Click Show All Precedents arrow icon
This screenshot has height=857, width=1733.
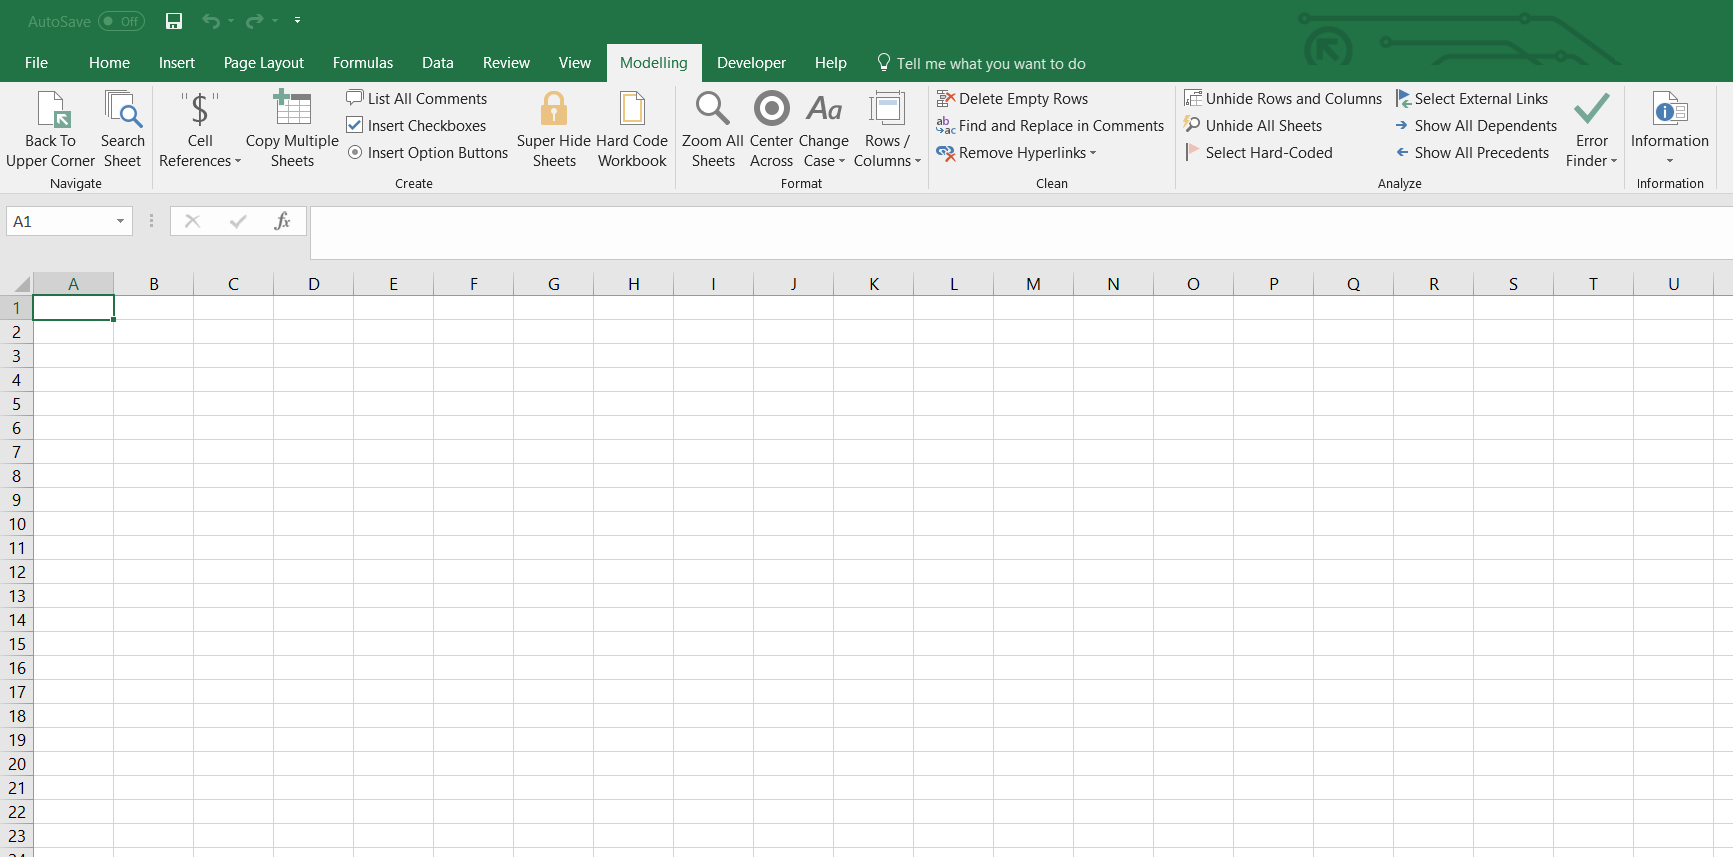coord(1402,152)
